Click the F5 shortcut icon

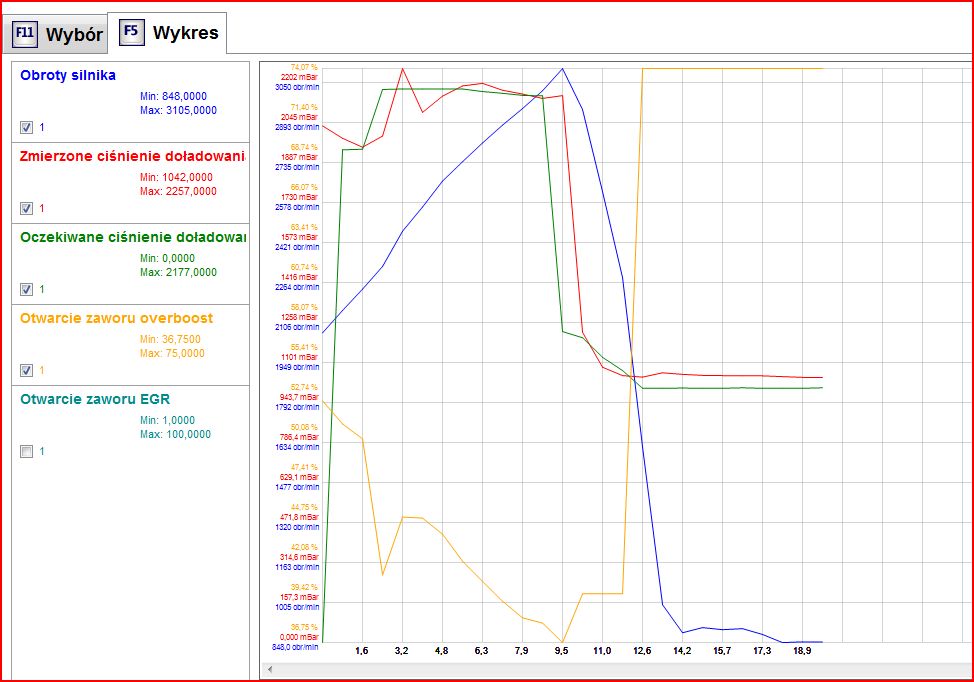[x=131, y=32]
